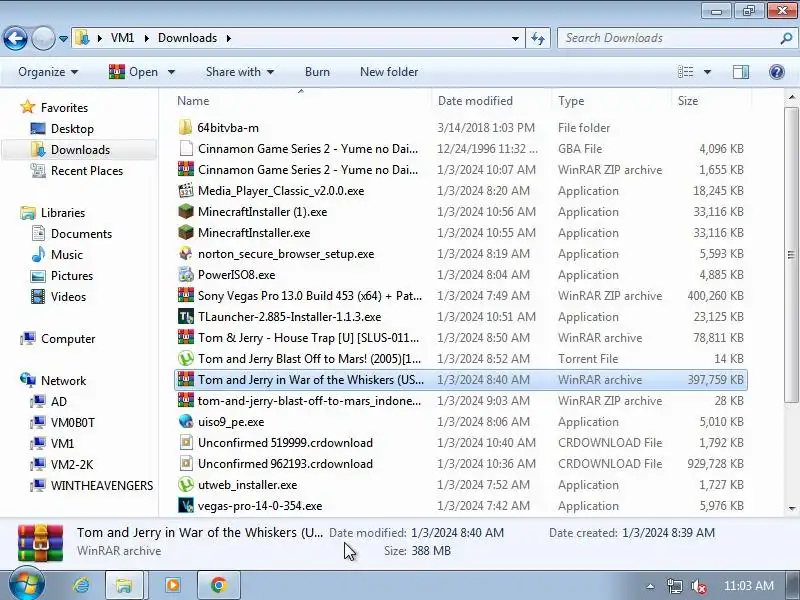Click the file list scroll down arrow
The image size is (800, 600).
[792, 508]
